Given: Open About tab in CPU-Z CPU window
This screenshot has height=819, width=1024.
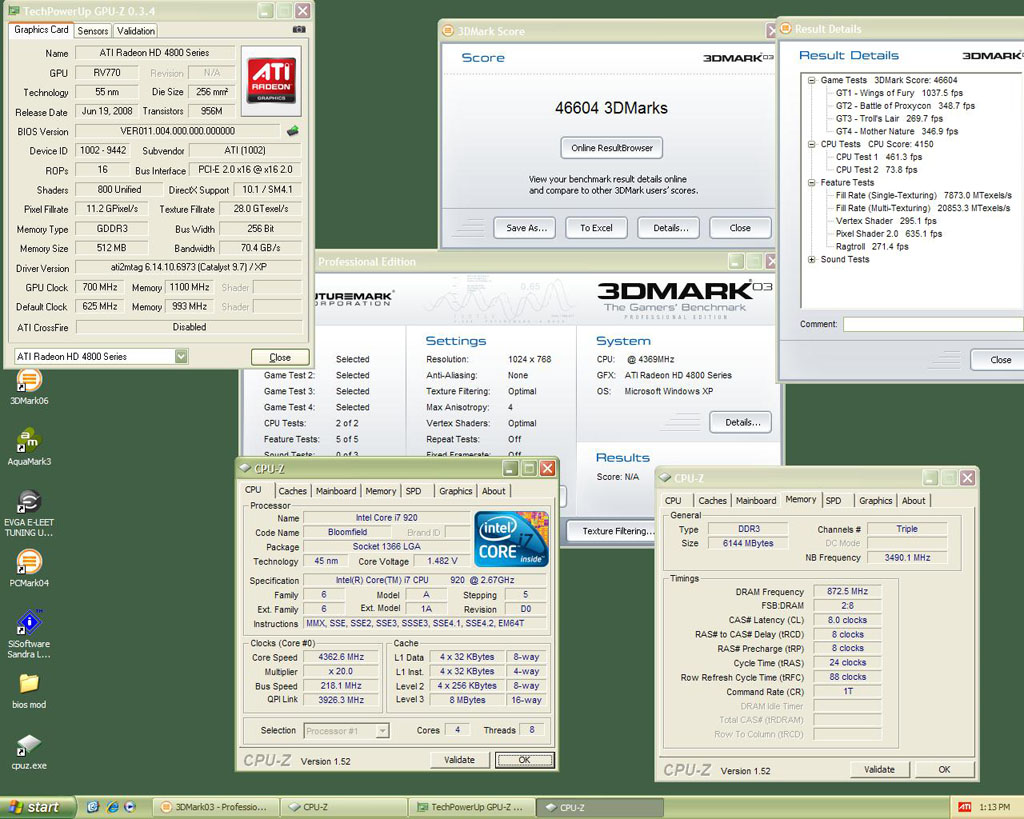Looking at the screenshot, I should 494,491.
